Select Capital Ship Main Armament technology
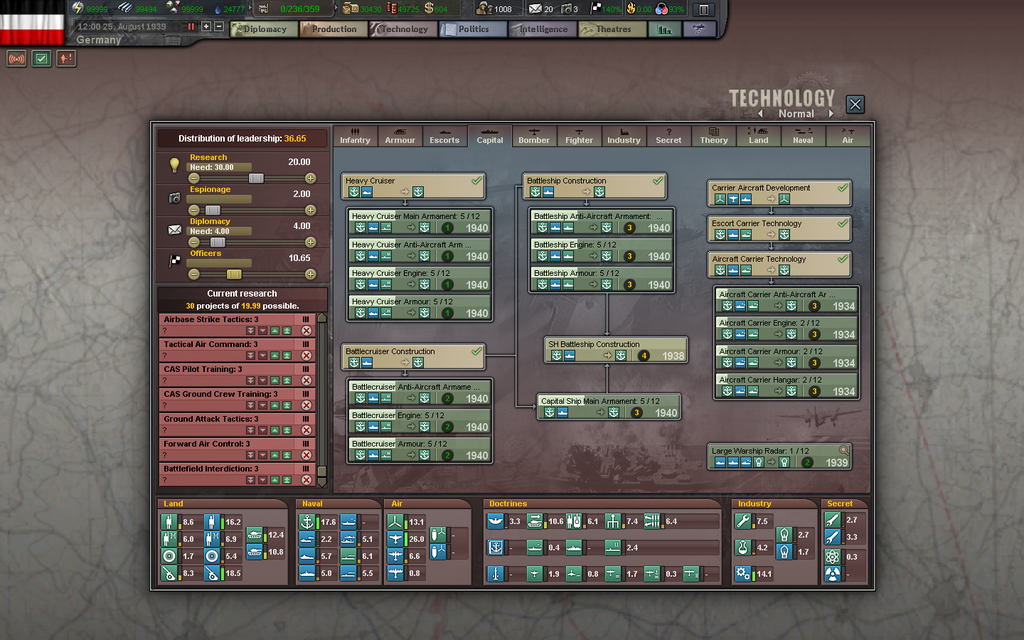 609,407
